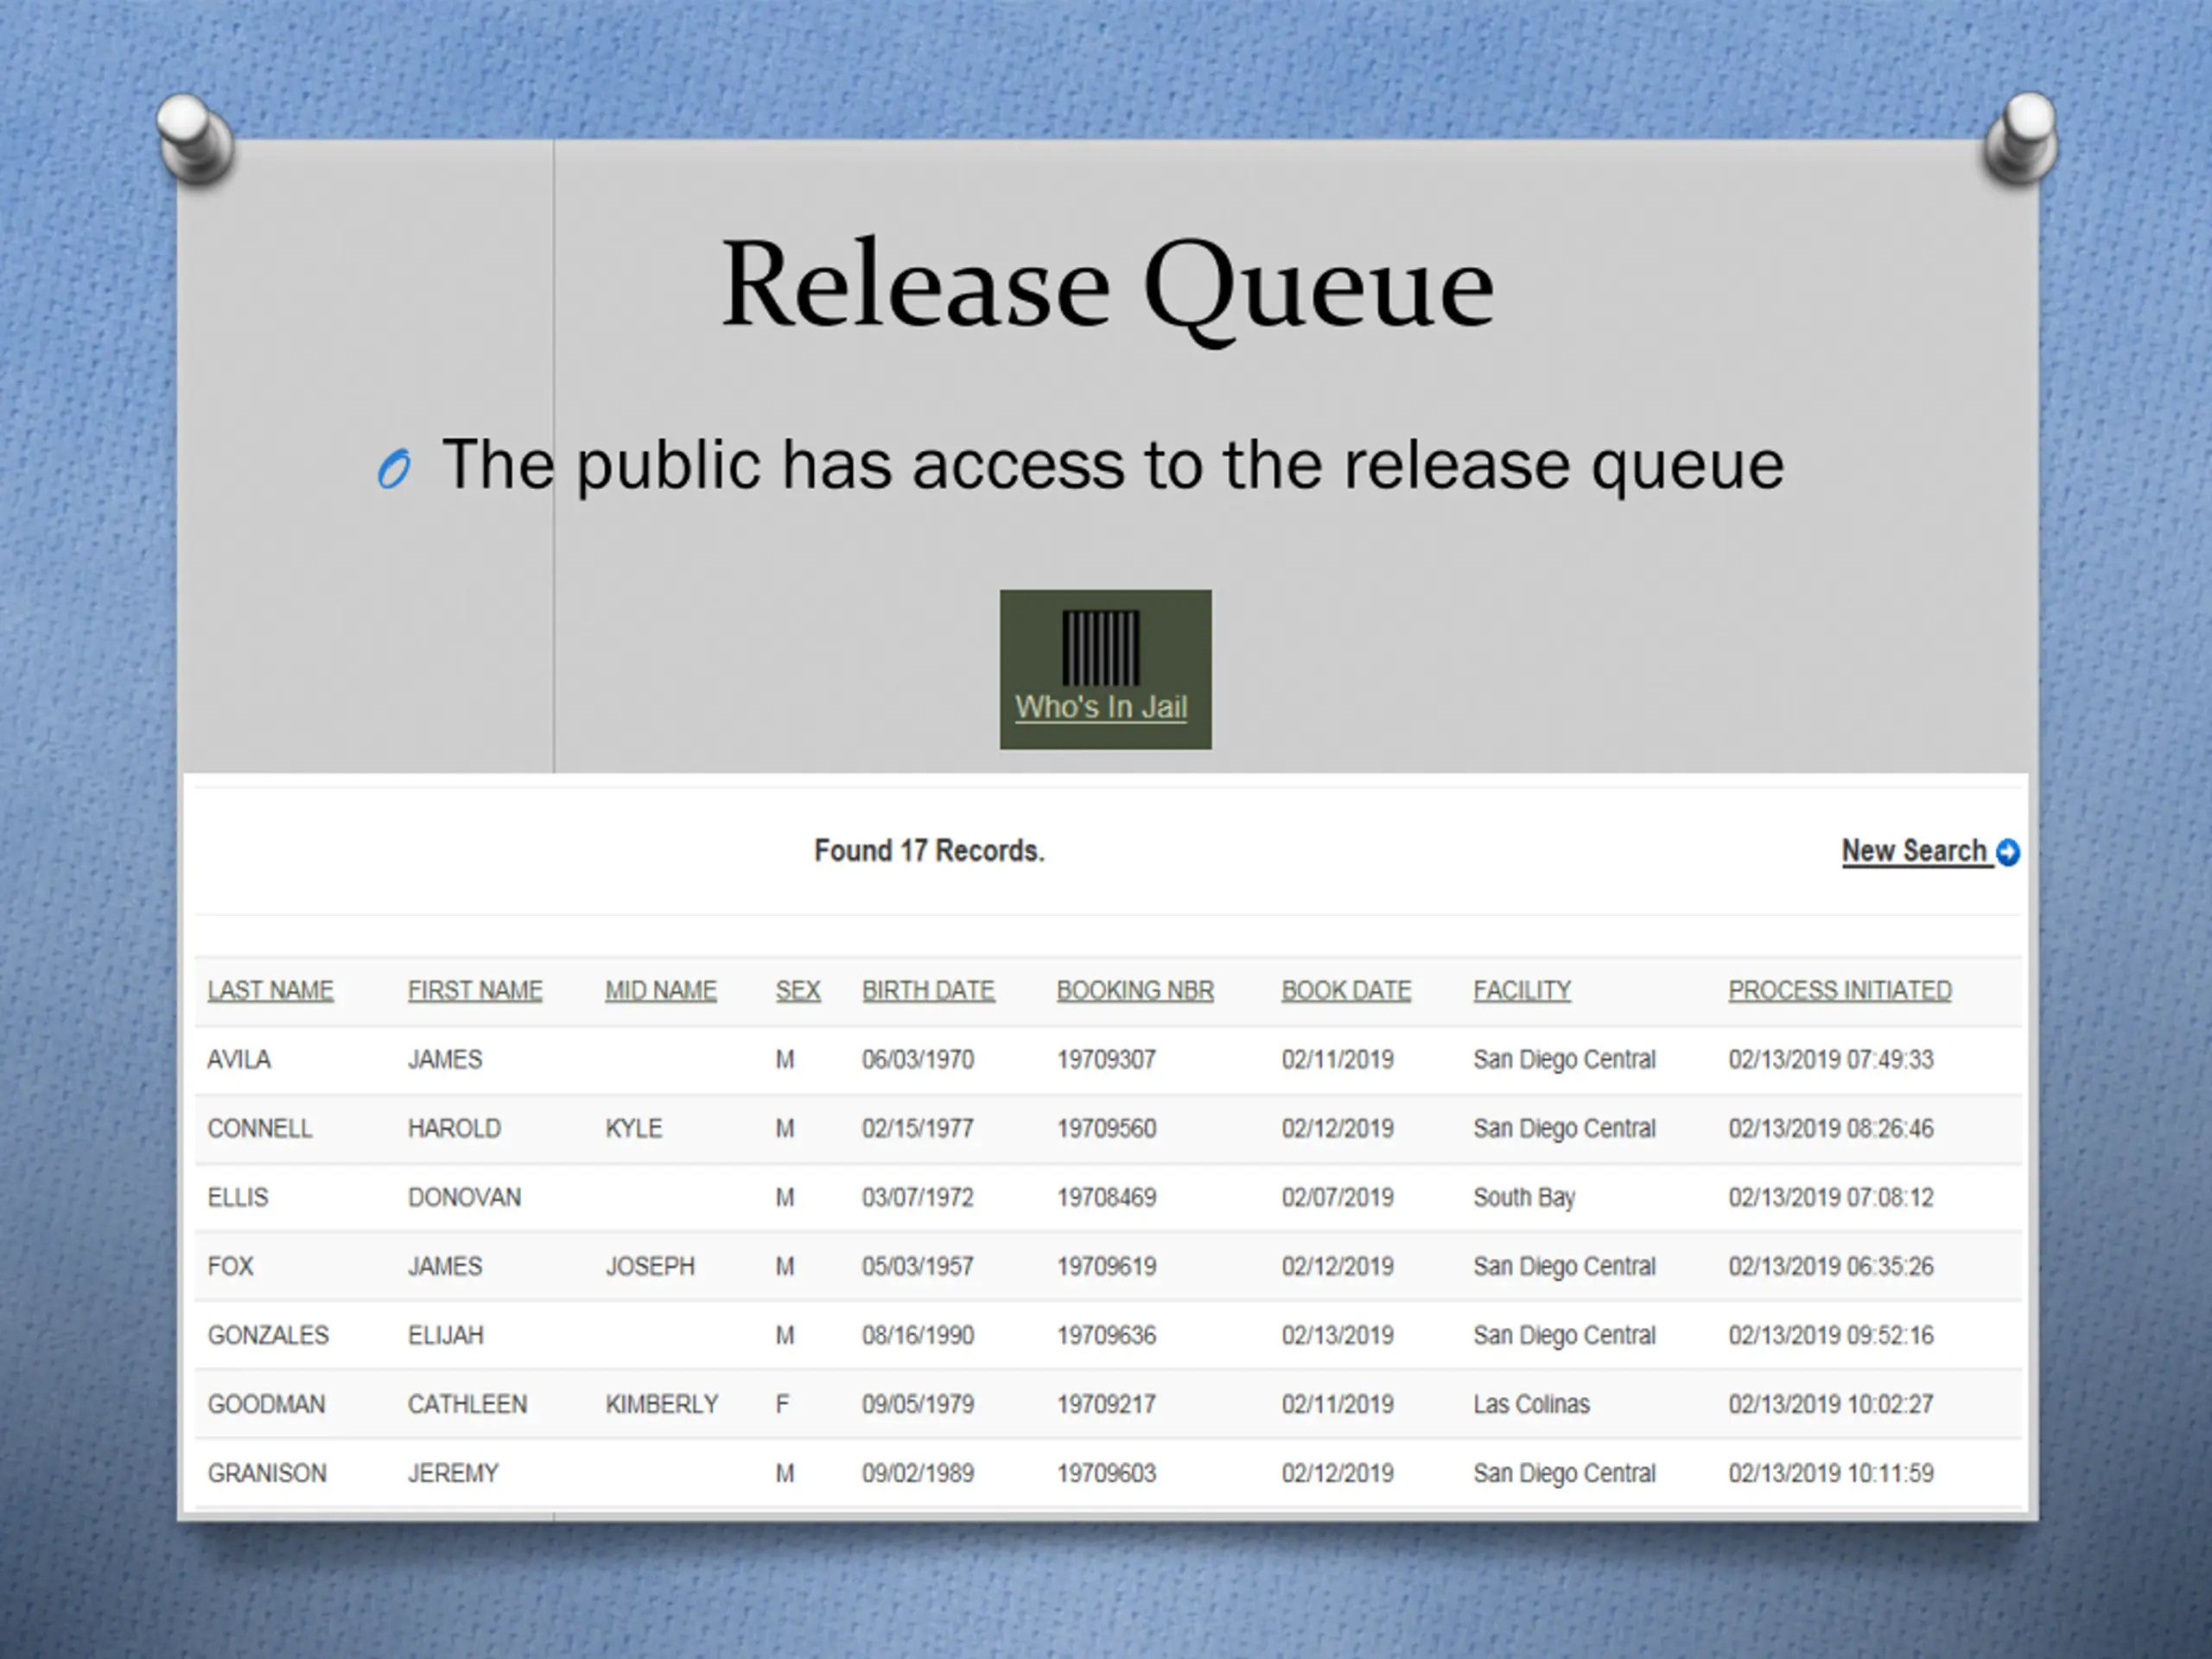The height and width of the screenshot is (1659, 2212).
Task: Sort by BOOKING NBR column header
Action: click(x=1135, y=991)
